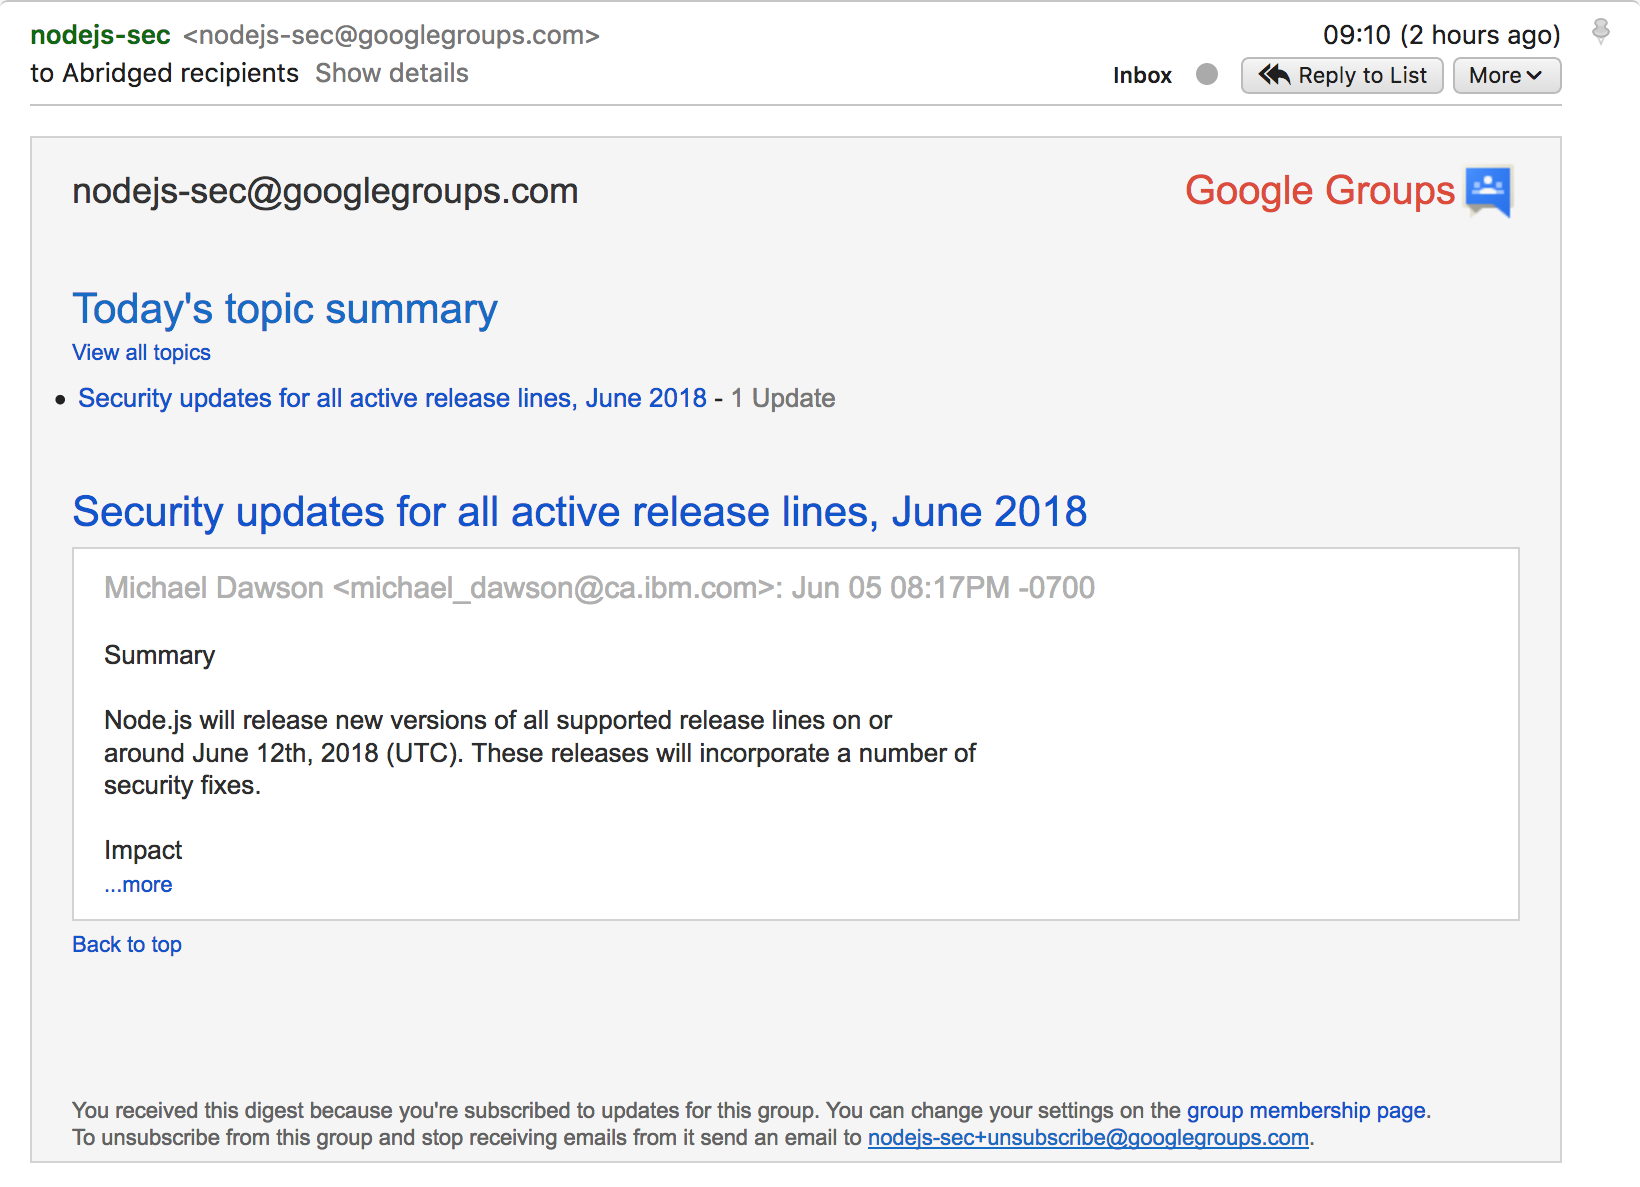Click the Reply to List button
Viewport: 1640px width, 1187px height.
1341,75
